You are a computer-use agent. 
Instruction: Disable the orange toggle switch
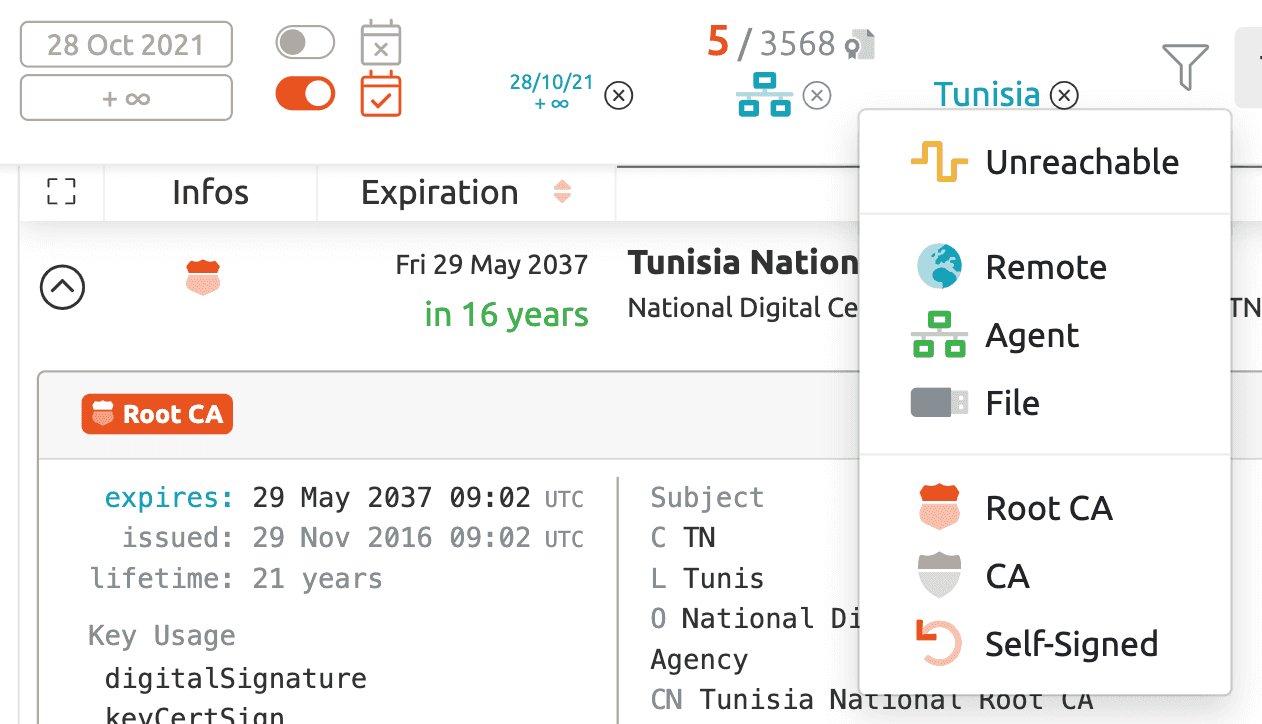pos(305,94)
